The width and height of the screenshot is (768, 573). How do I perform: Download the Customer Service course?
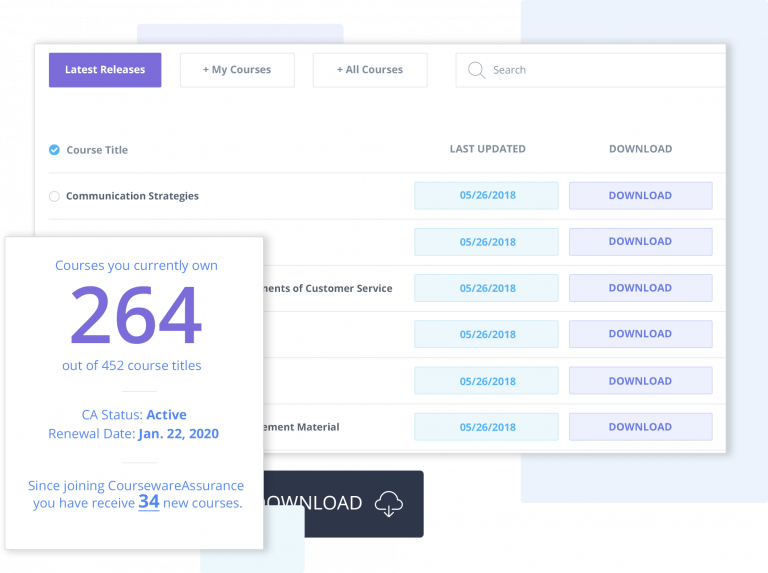(x=640, y=288)
